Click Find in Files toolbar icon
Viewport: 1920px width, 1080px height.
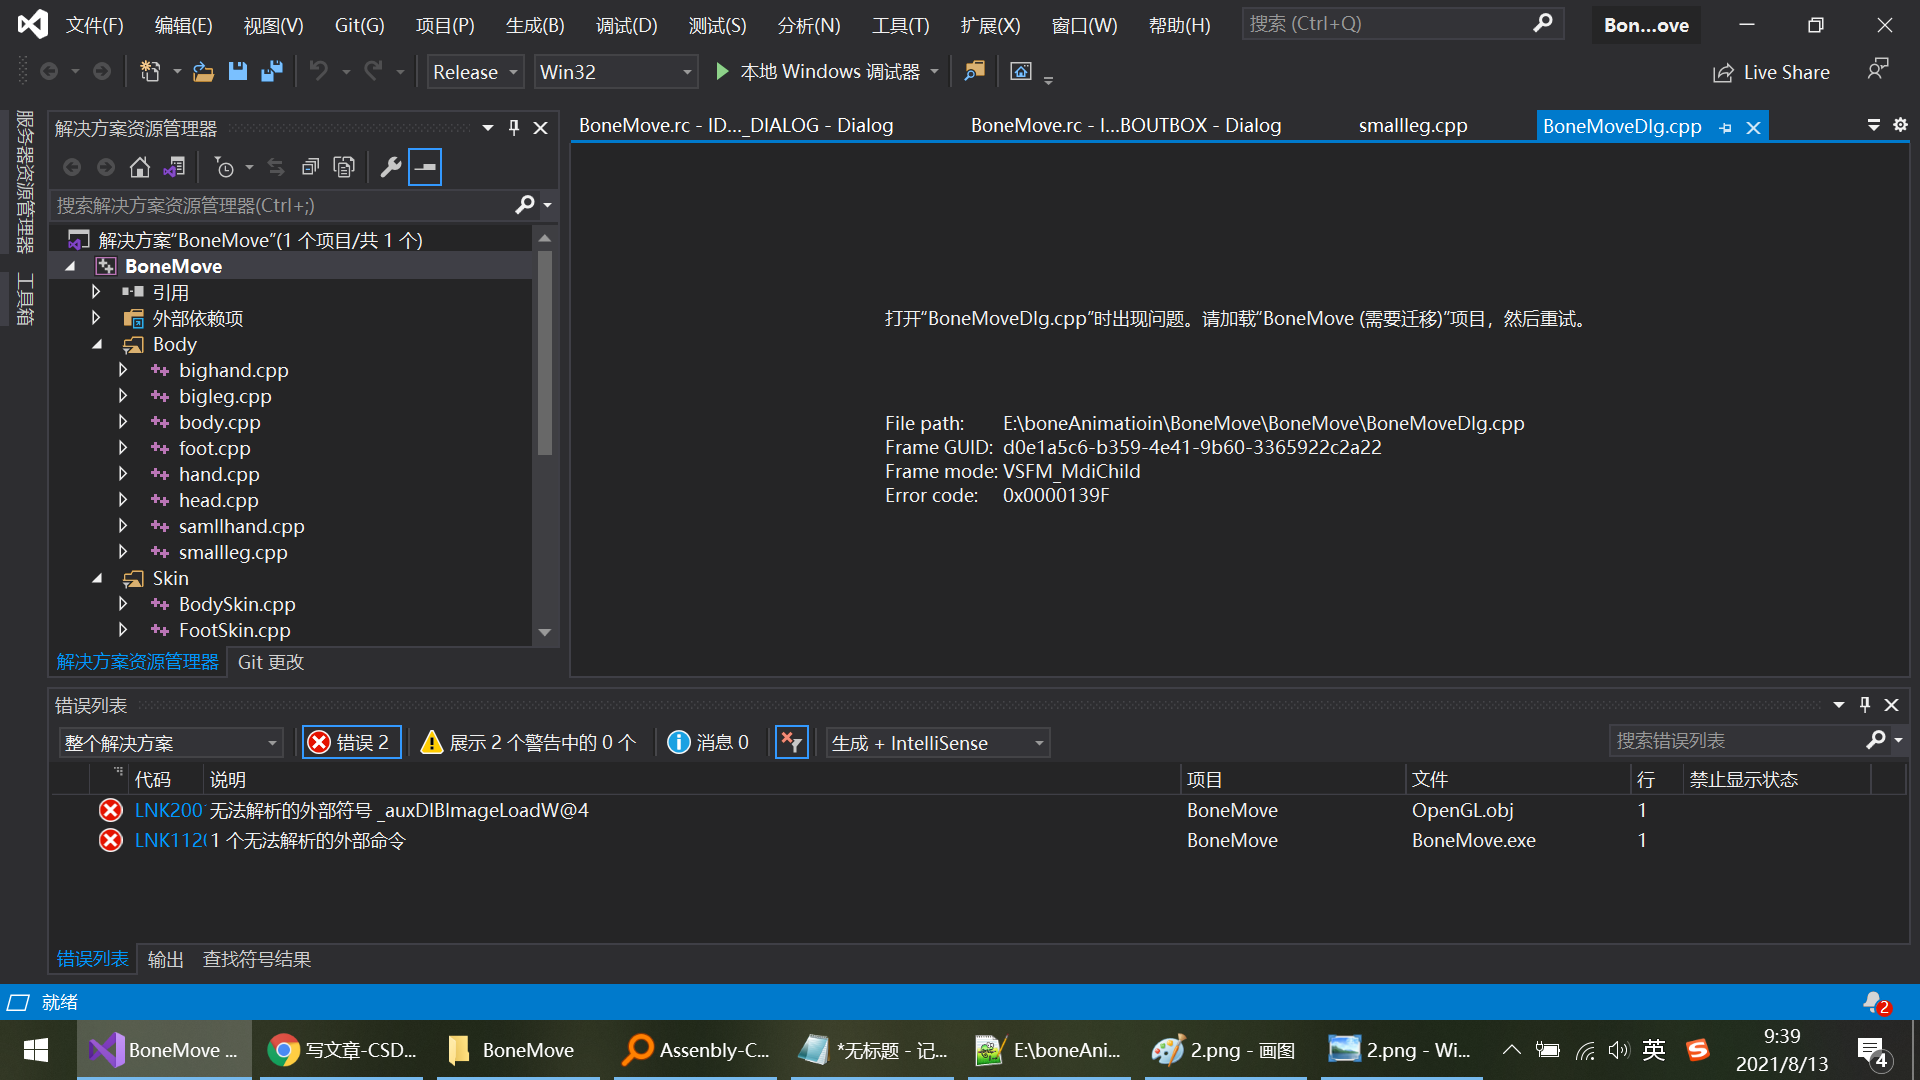click(x=974, y=71)
